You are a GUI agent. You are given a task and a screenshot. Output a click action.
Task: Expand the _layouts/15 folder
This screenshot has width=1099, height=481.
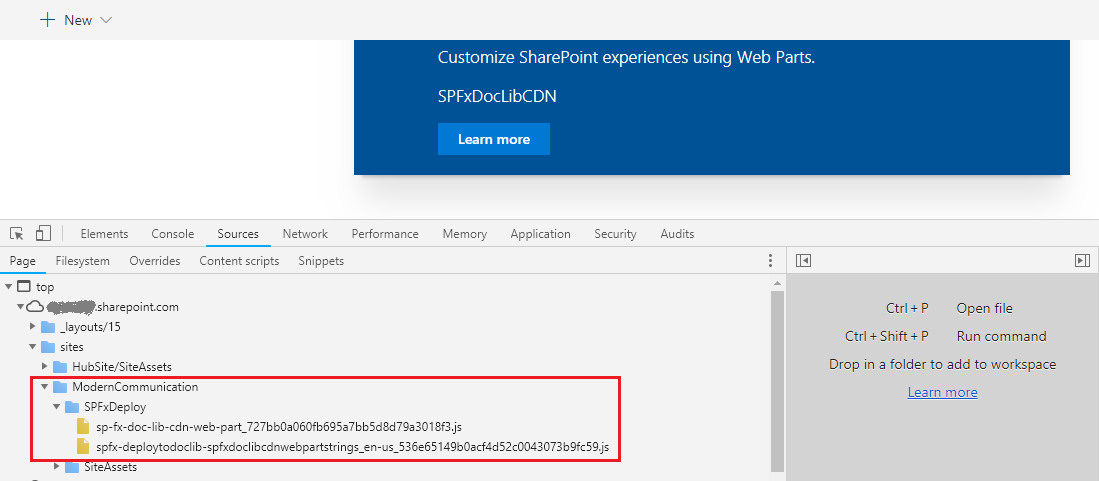tap(33, 327)
